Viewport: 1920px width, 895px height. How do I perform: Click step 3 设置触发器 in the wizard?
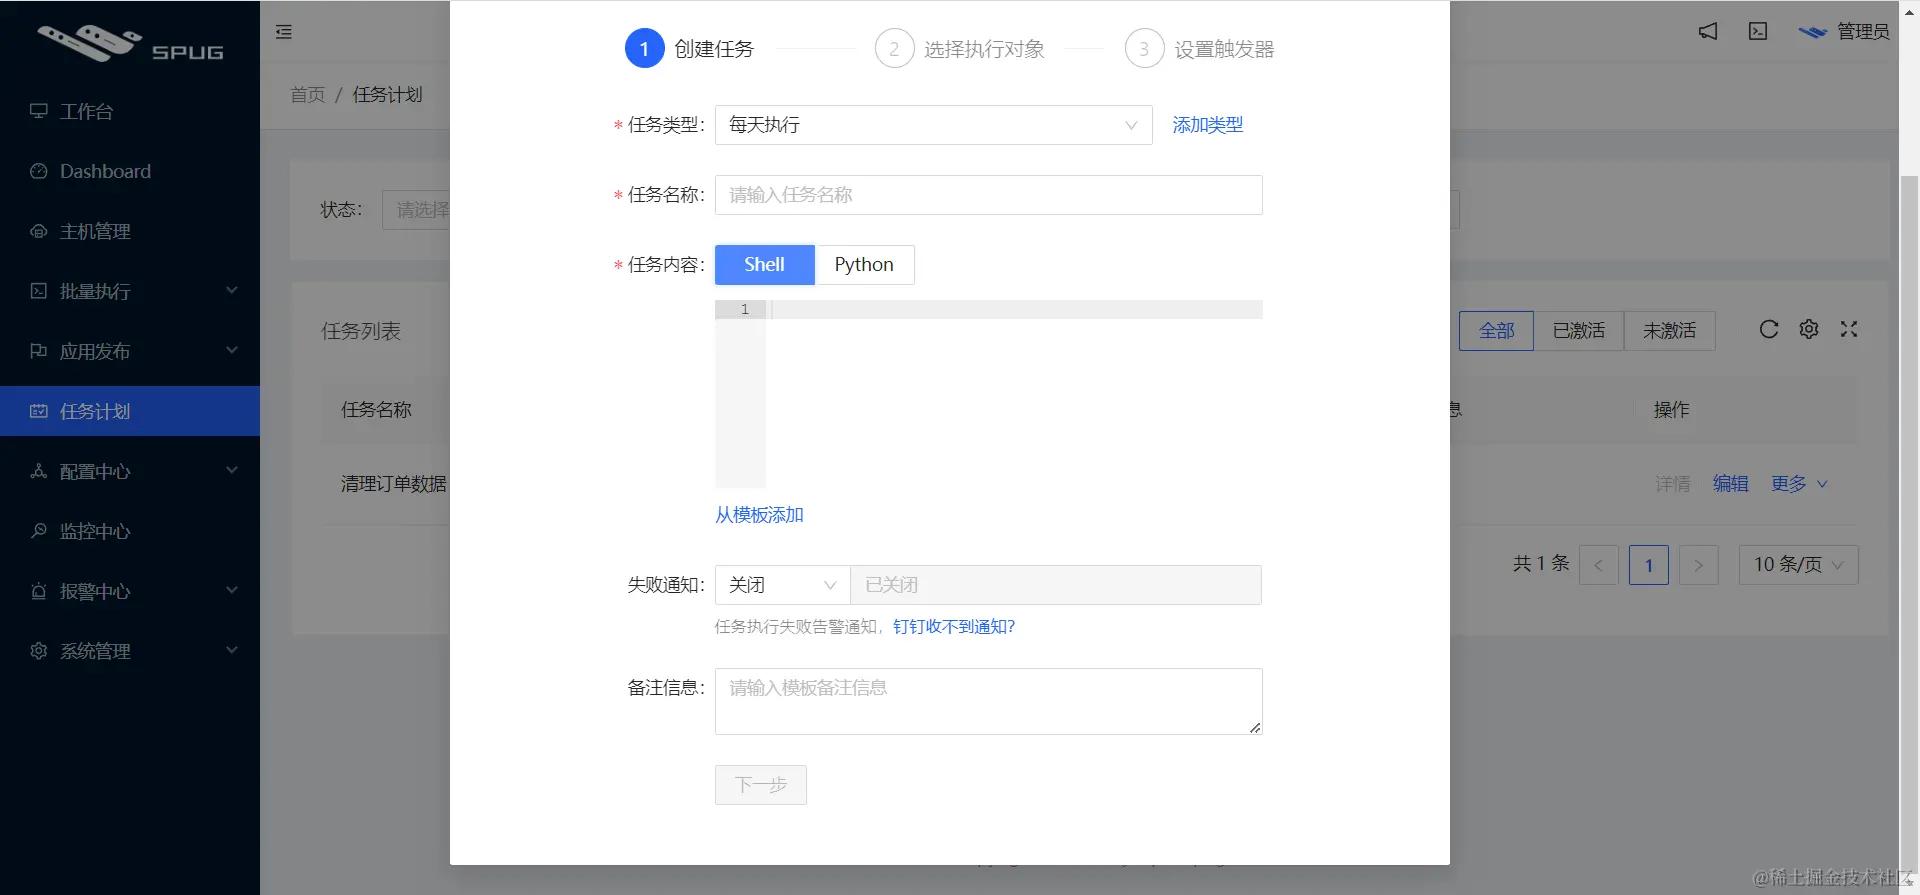coord(1200,49)
